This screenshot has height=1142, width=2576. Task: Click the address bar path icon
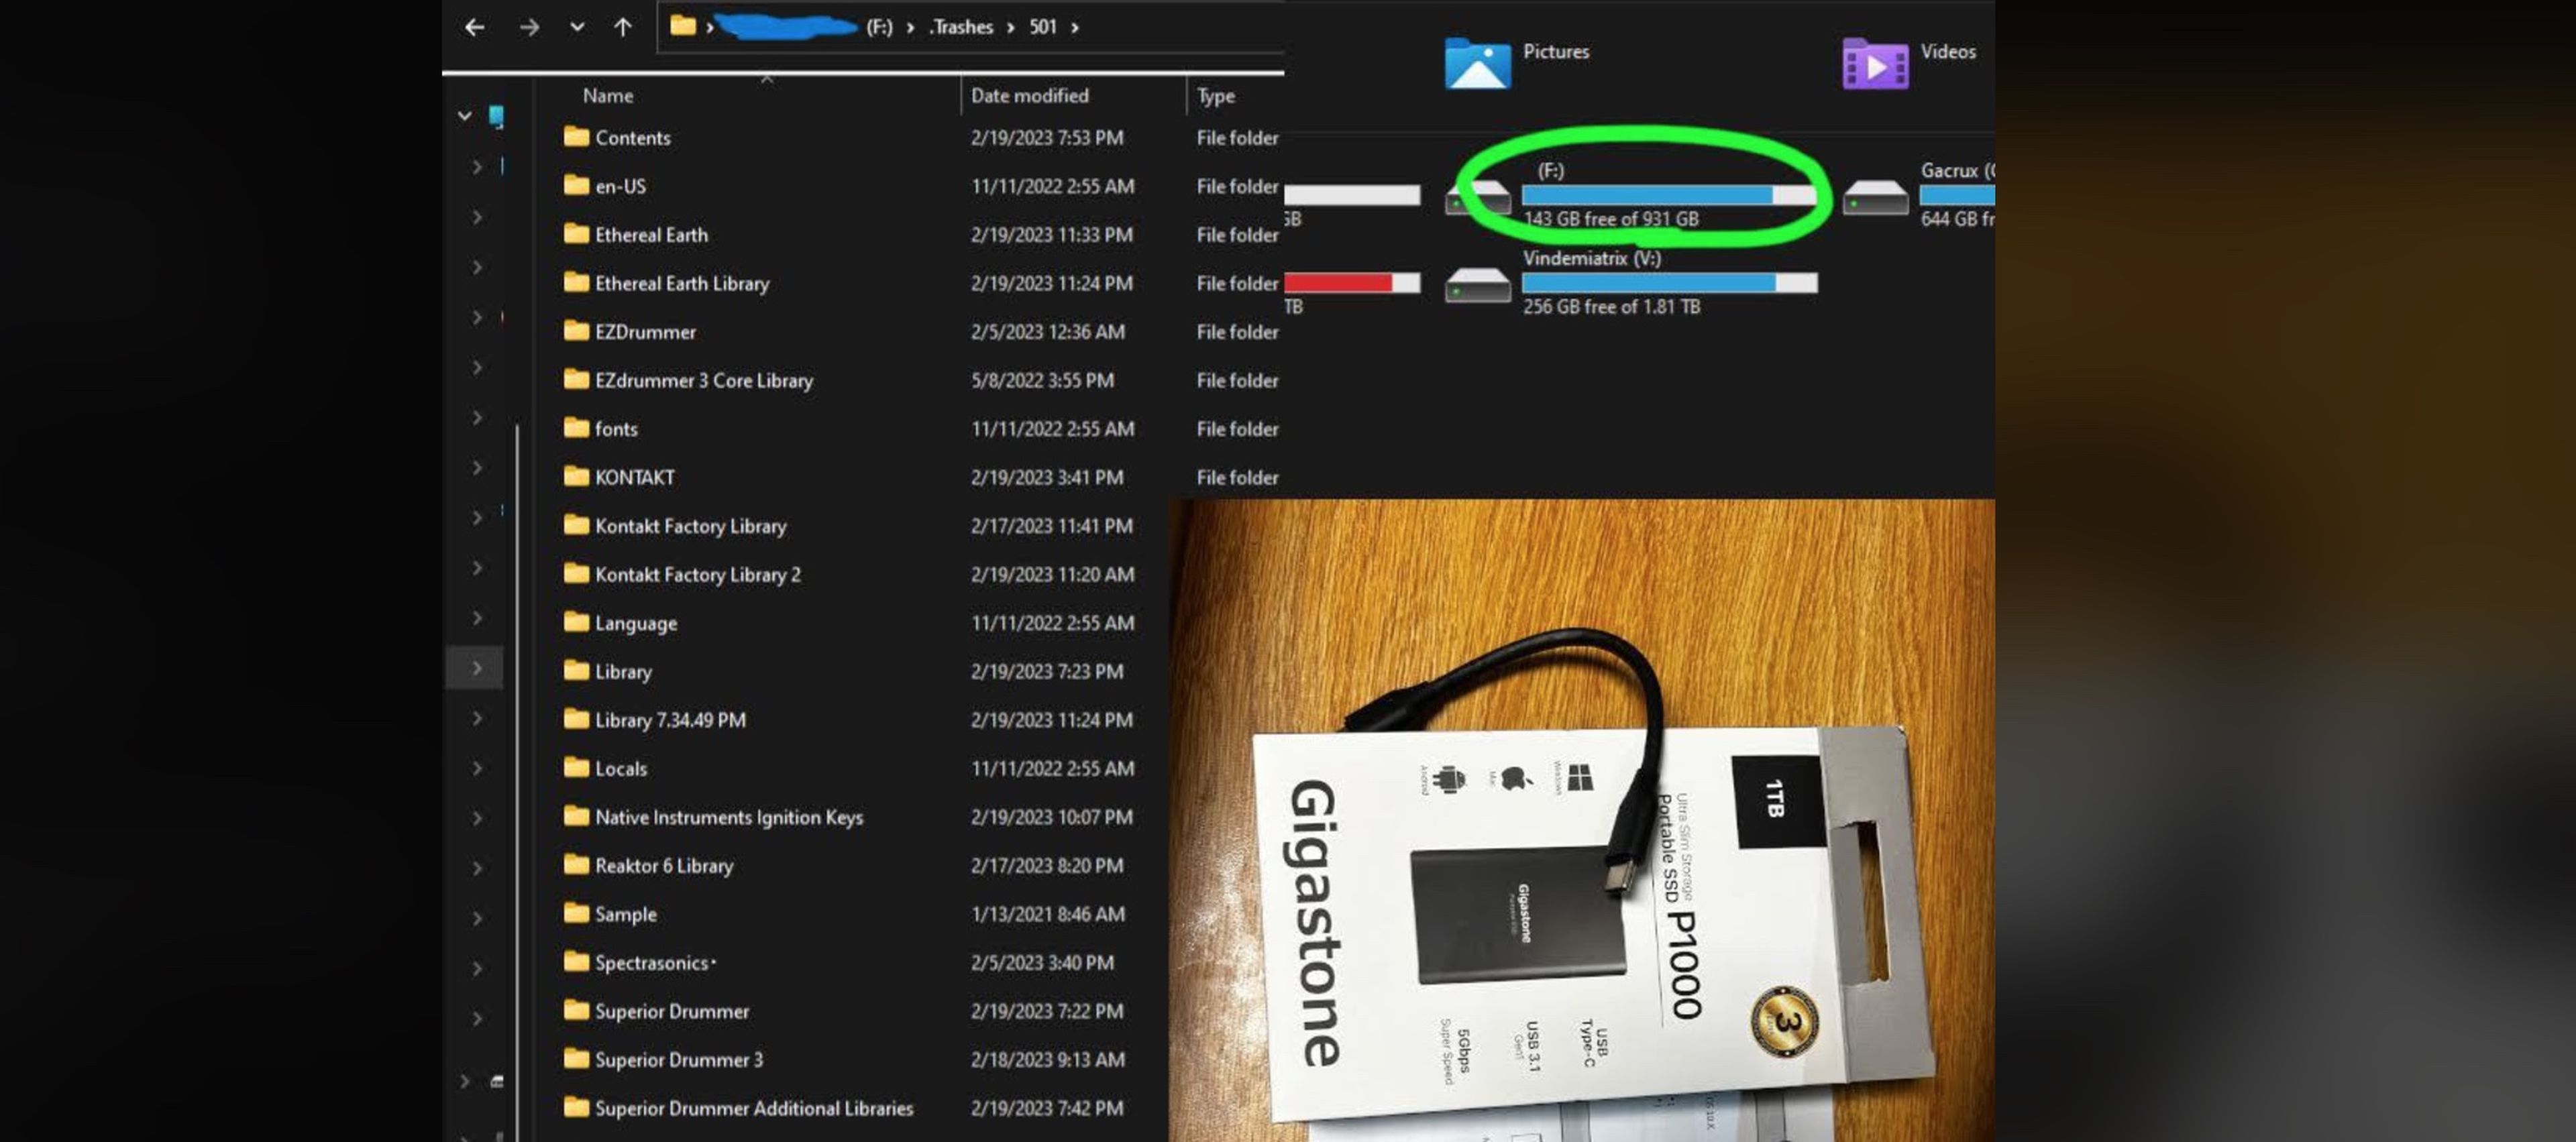pos(682,25)
